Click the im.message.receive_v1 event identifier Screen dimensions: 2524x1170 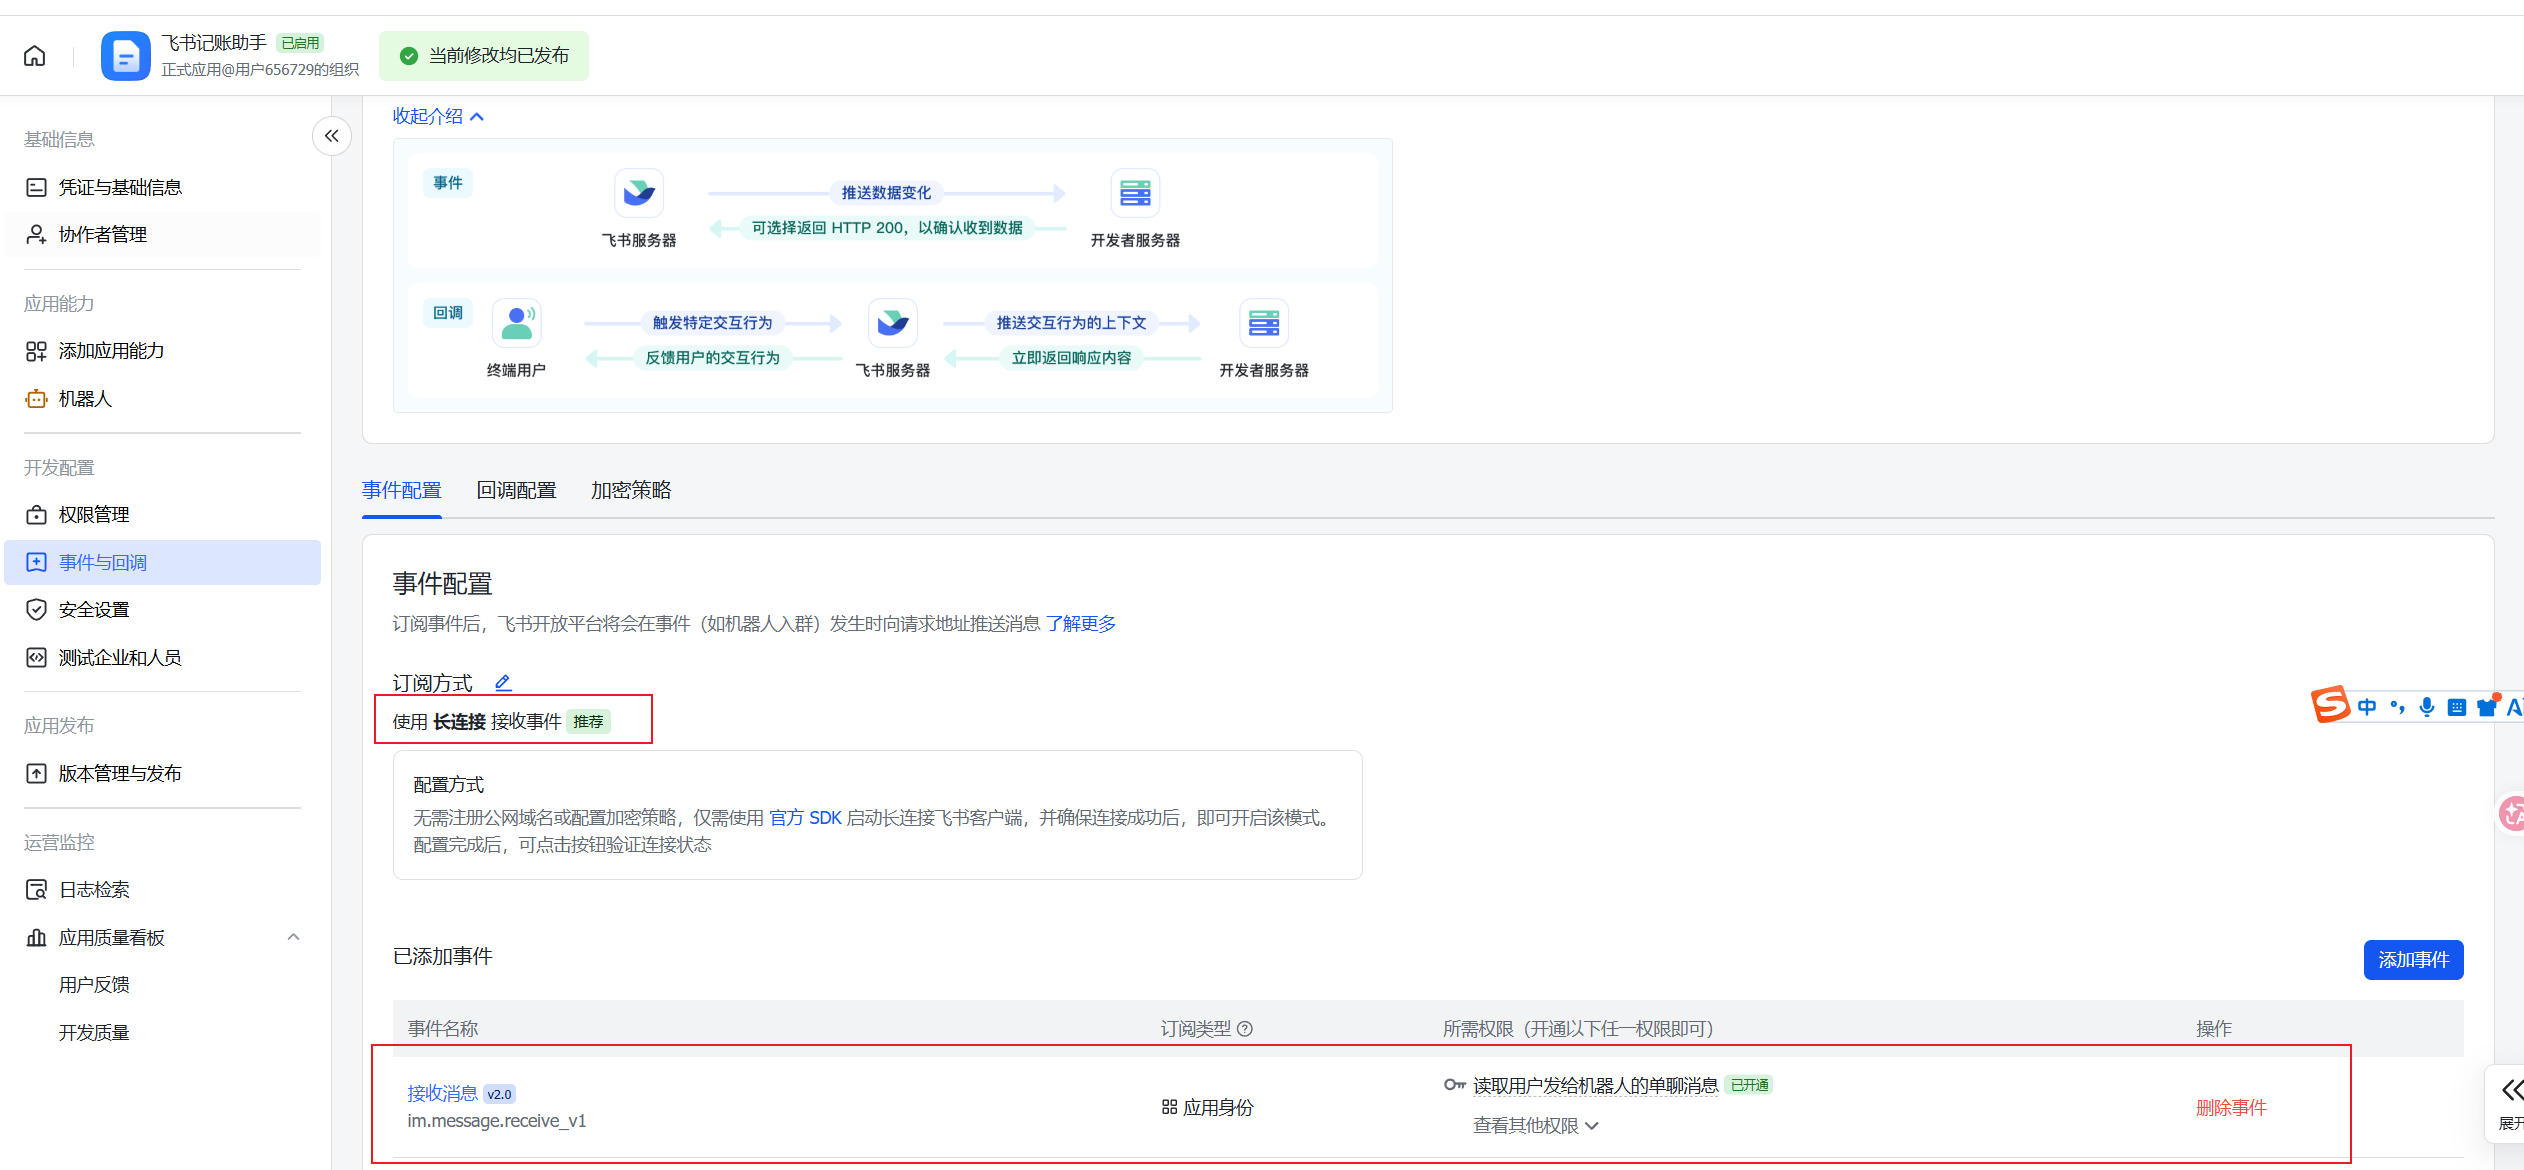click(497, 1121)
